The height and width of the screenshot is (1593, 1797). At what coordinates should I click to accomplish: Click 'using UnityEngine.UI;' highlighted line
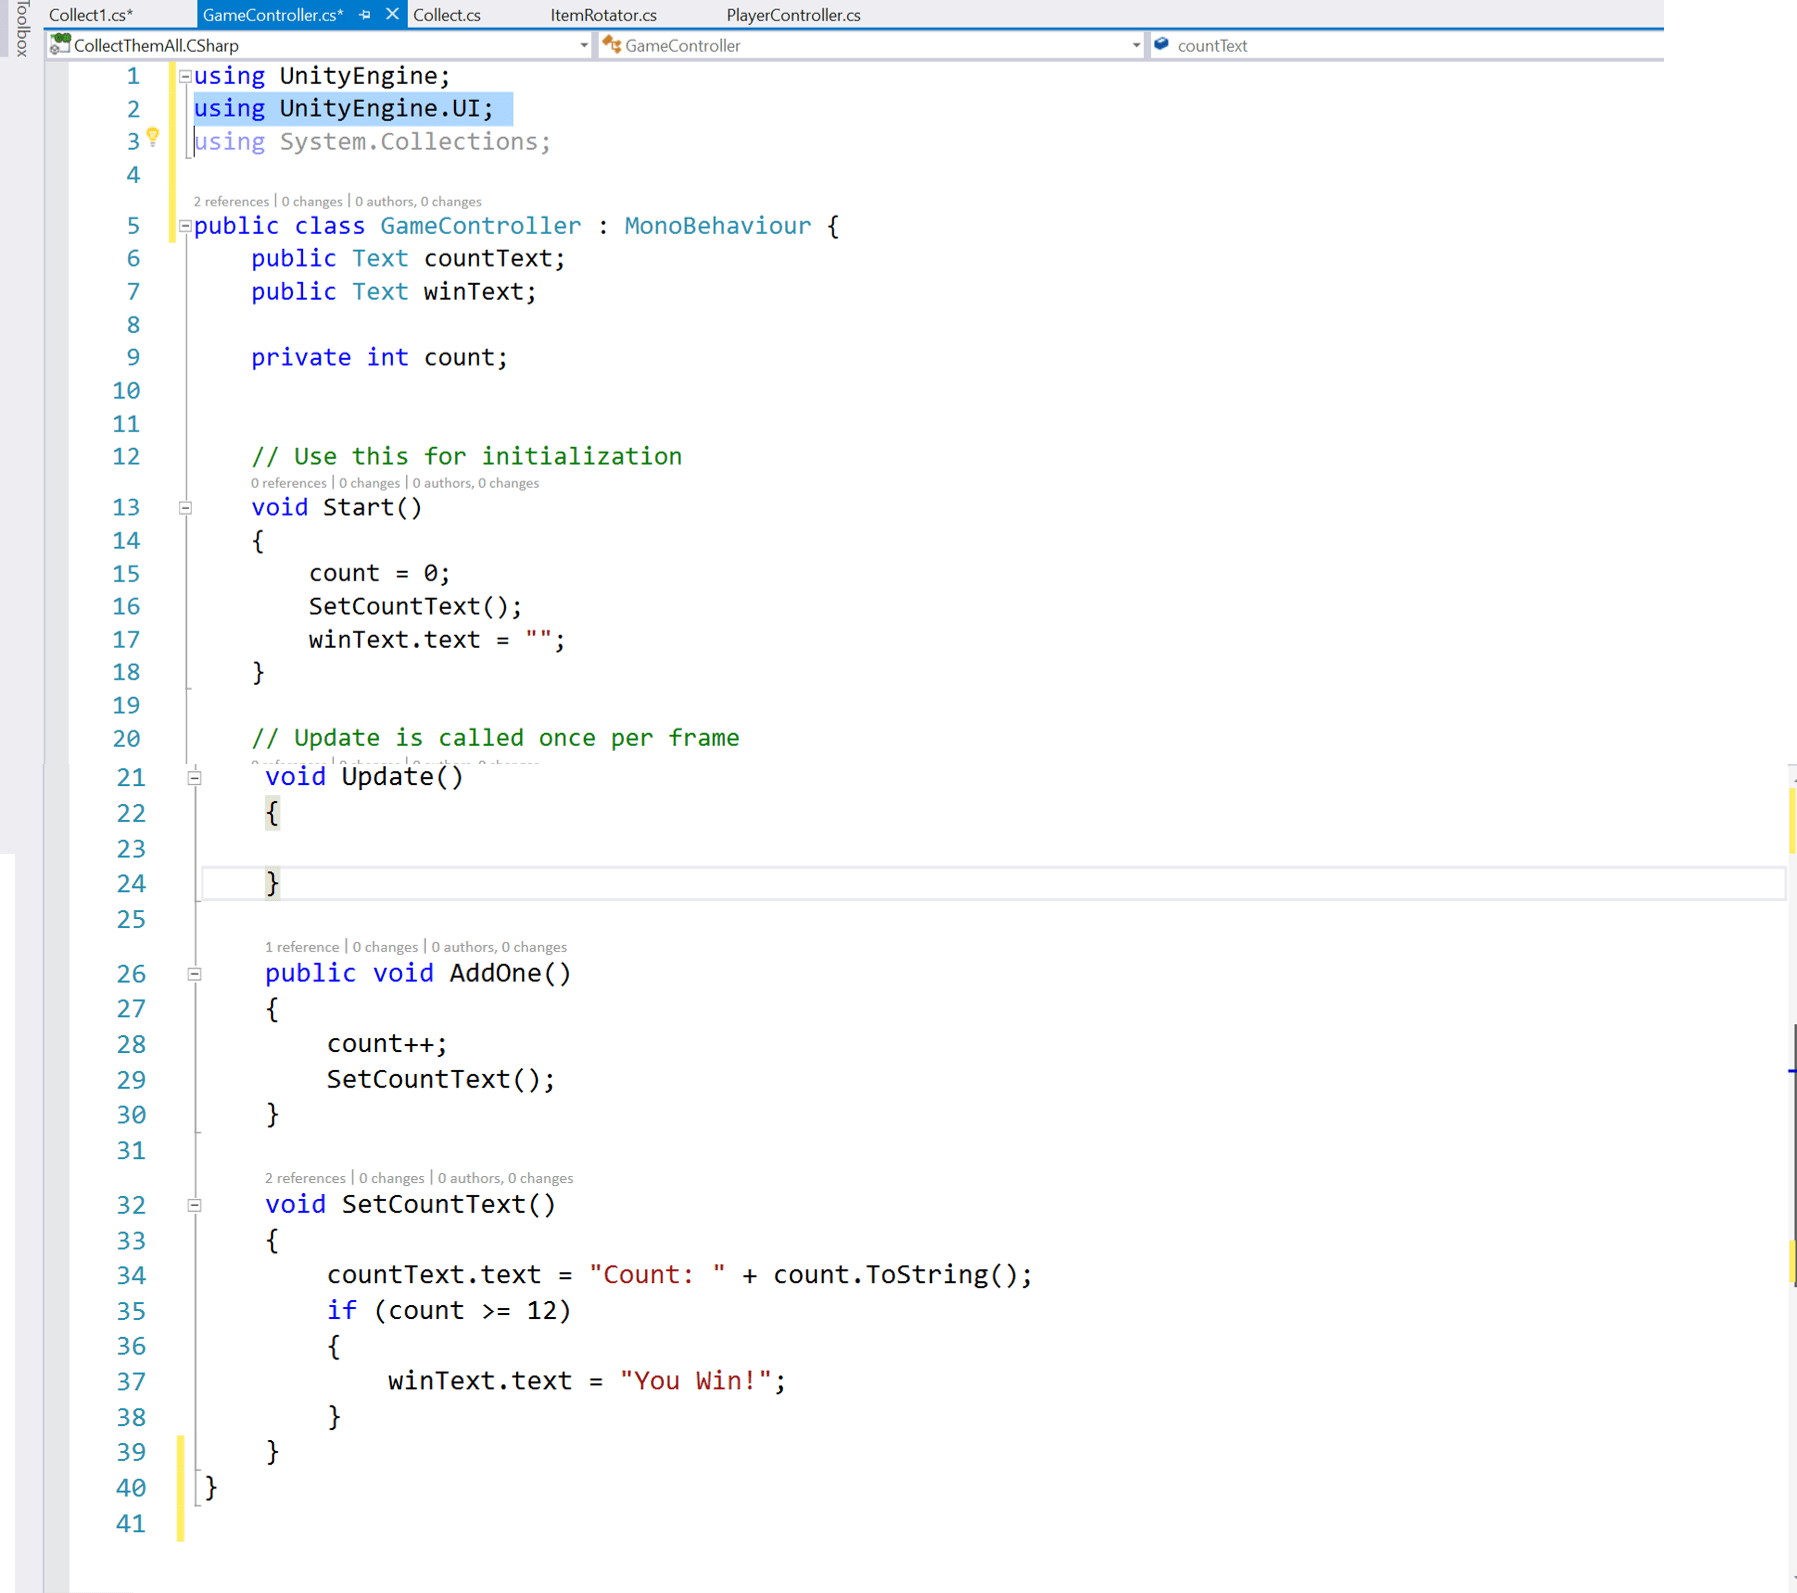point(344,108)
